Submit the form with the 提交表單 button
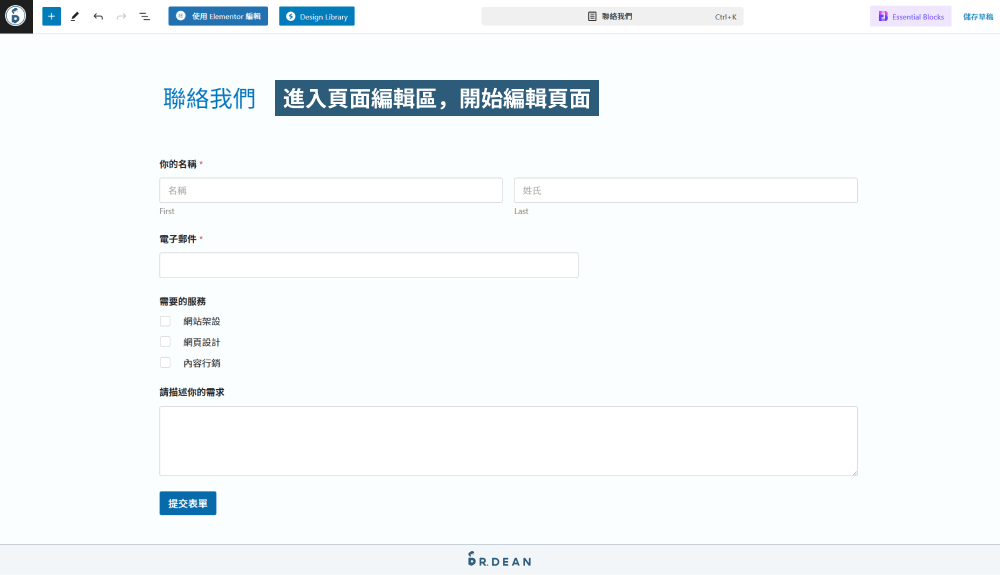The height and width of the screenshot is (575, 1000). (x=188, y=503)
